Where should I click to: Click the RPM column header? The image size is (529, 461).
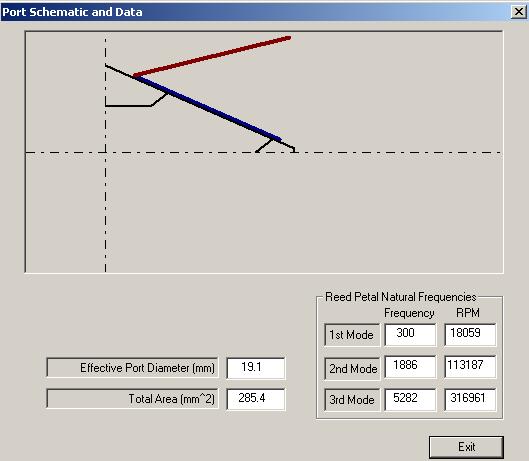click(x=468, y=313)
